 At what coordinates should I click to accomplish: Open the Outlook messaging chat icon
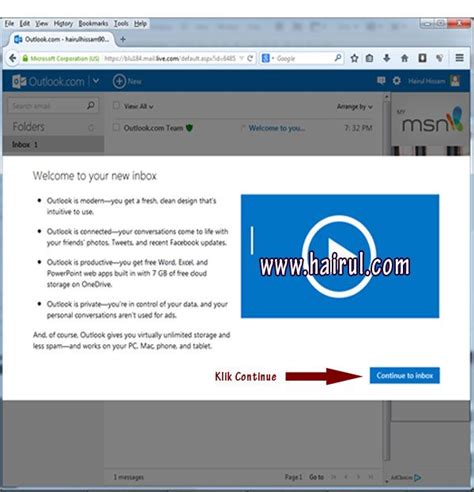pyautogui.click(x=381, y=81)
